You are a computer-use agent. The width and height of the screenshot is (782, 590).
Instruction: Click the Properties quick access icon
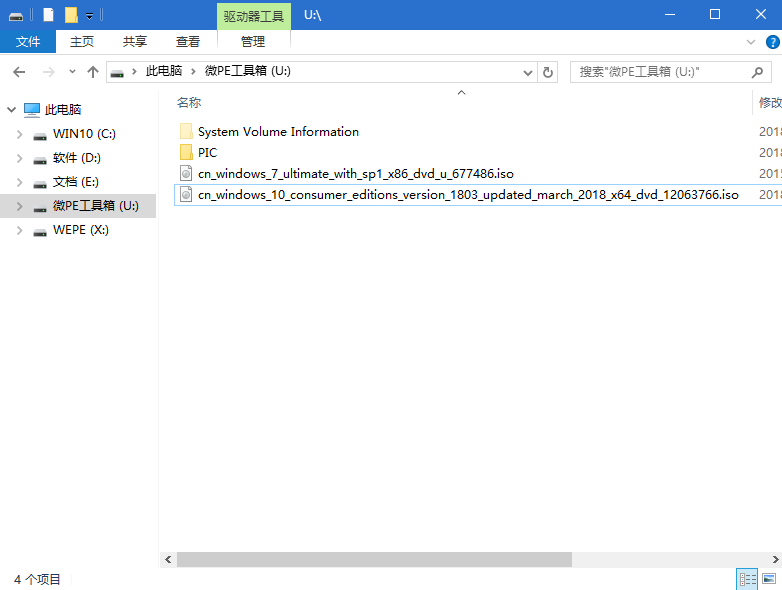click(x=48, y=15)
